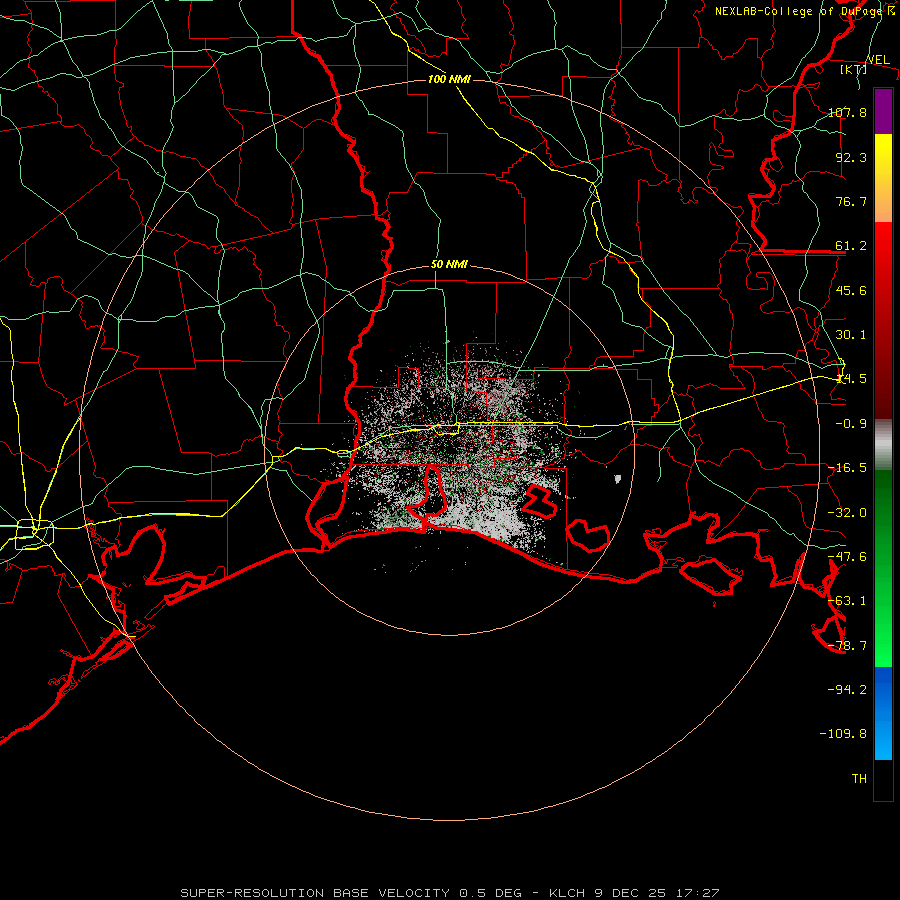900x900 pixels.
Task: Click the NEXLAB-College of DuPage credit text
Action: pyautogui.click(x=804, y=11)
